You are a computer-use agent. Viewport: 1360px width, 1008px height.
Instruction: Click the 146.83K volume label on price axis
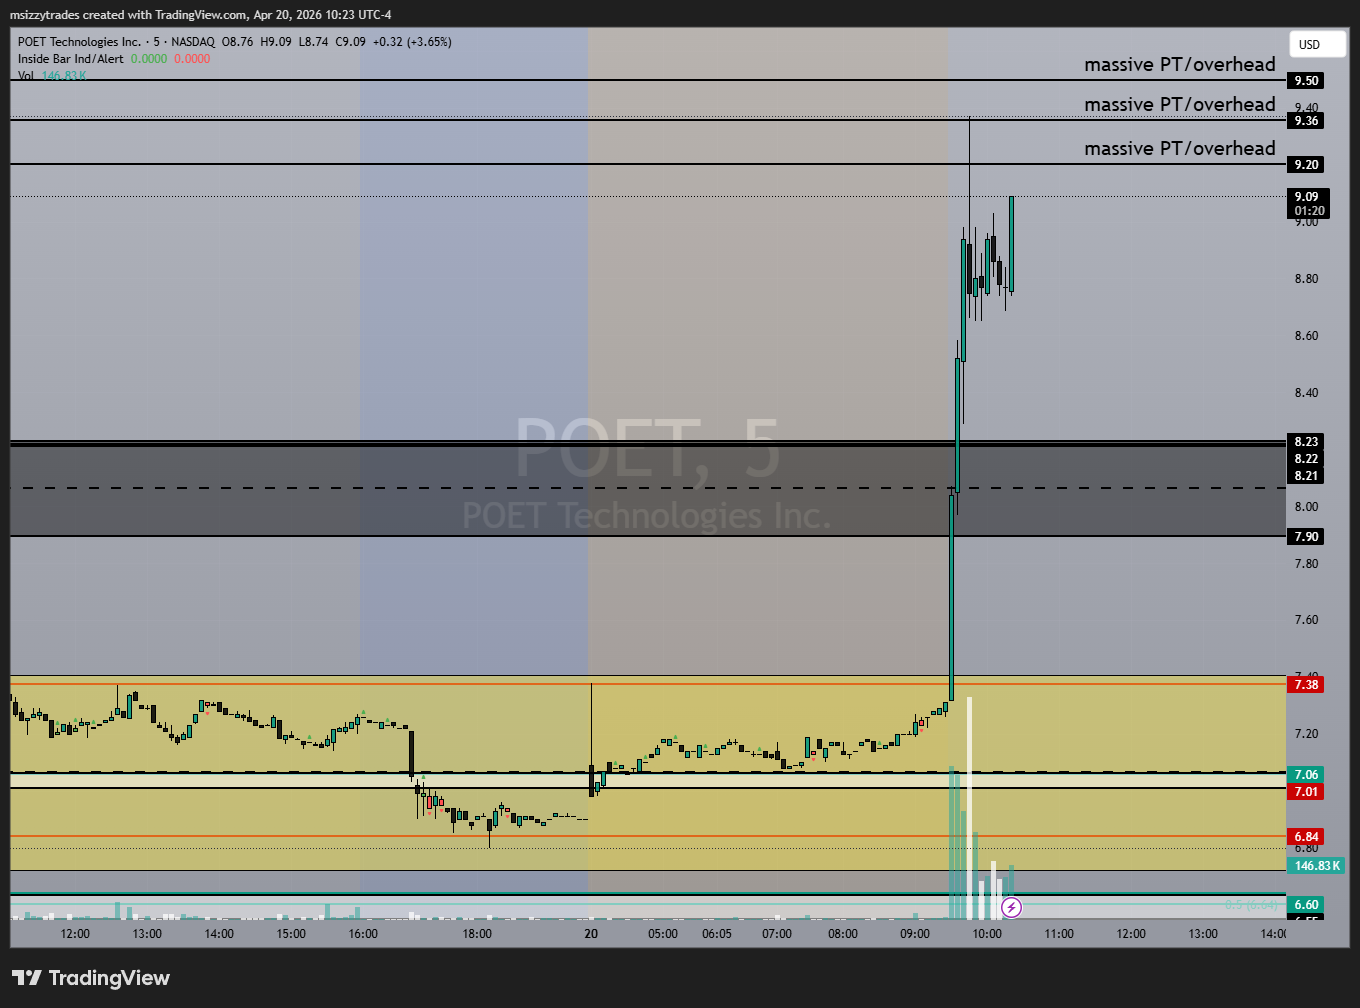pos(1317,865)
